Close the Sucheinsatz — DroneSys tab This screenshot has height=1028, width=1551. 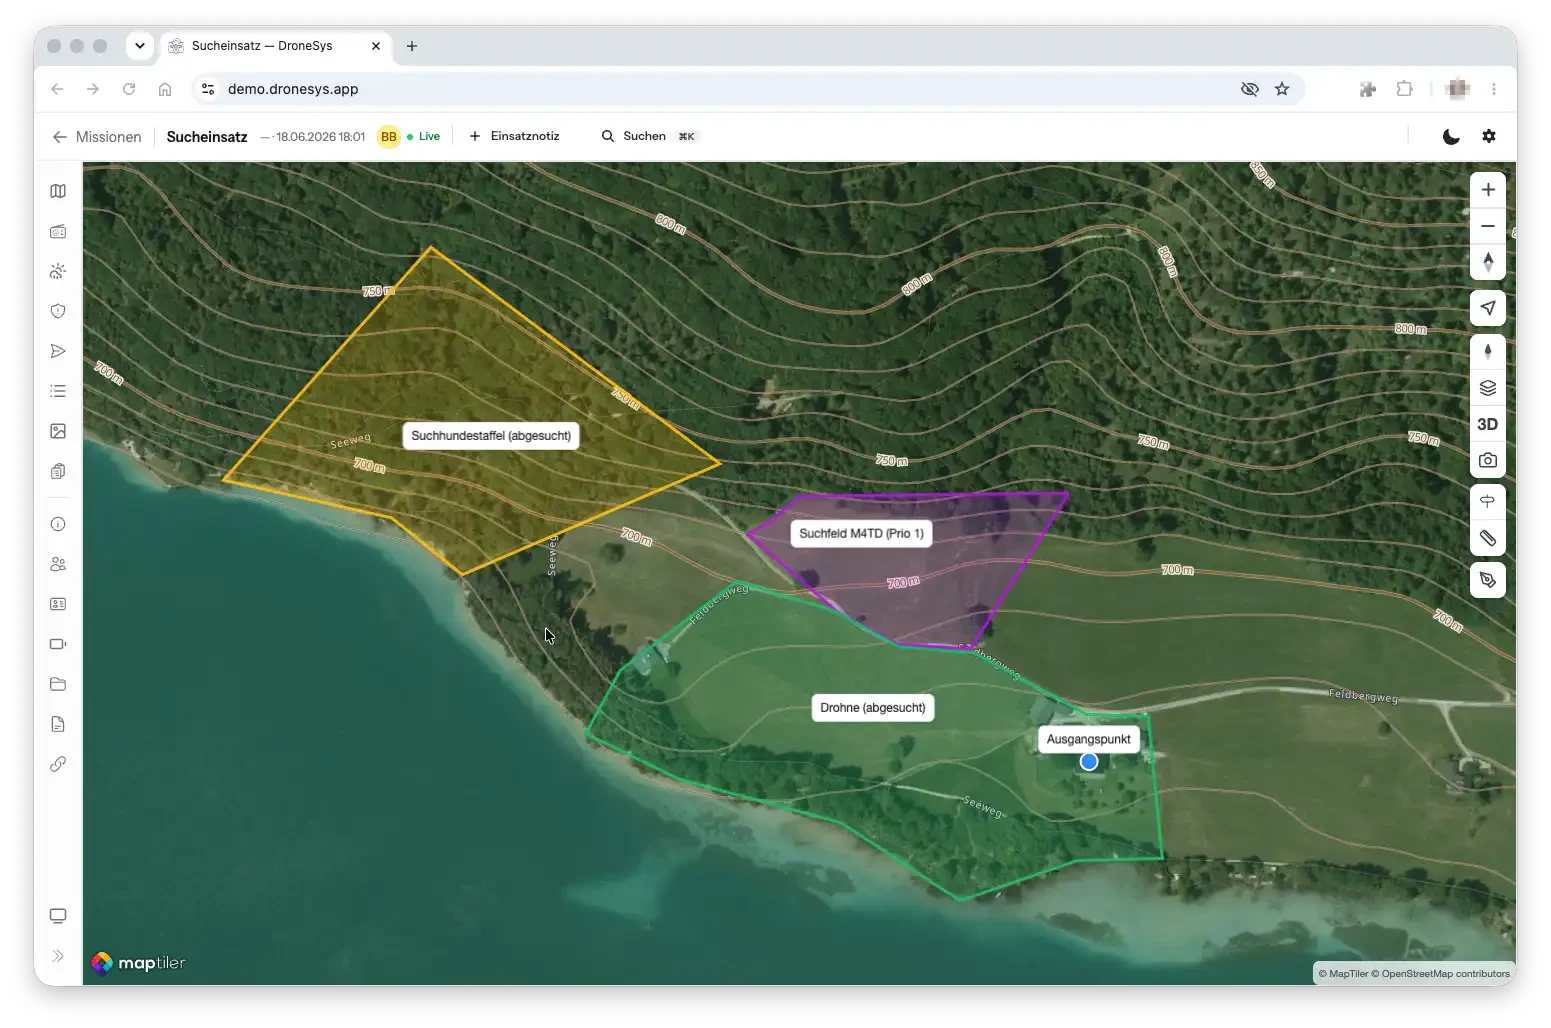tap(376, 46)
